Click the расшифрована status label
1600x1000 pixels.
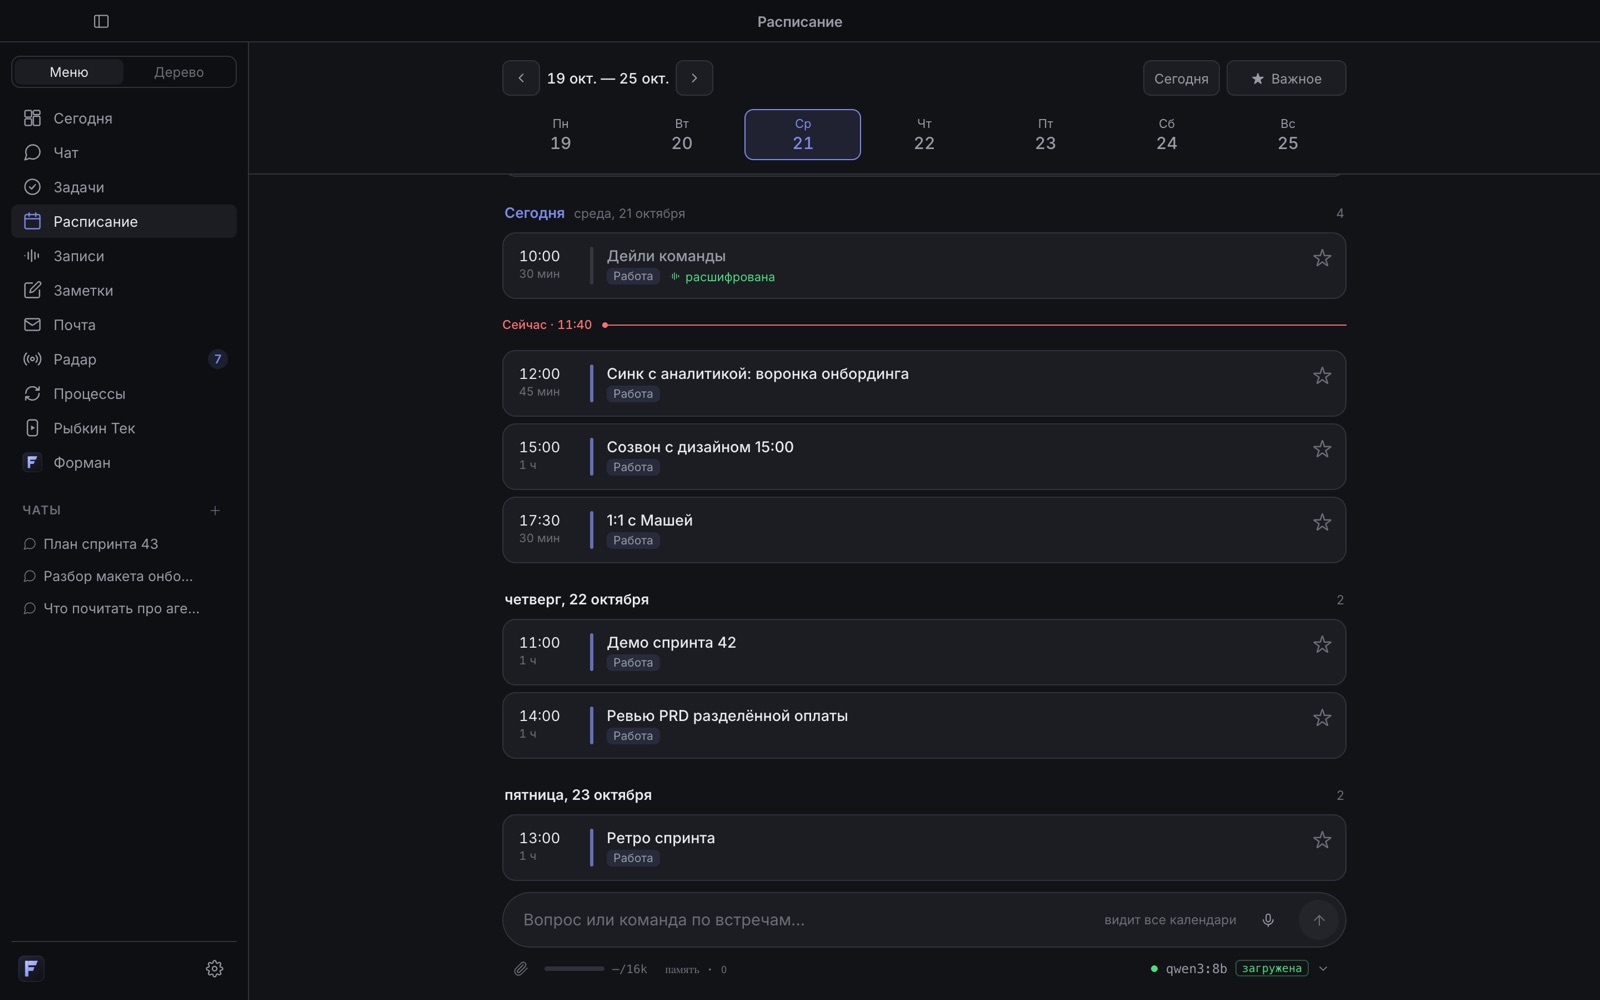723,277
